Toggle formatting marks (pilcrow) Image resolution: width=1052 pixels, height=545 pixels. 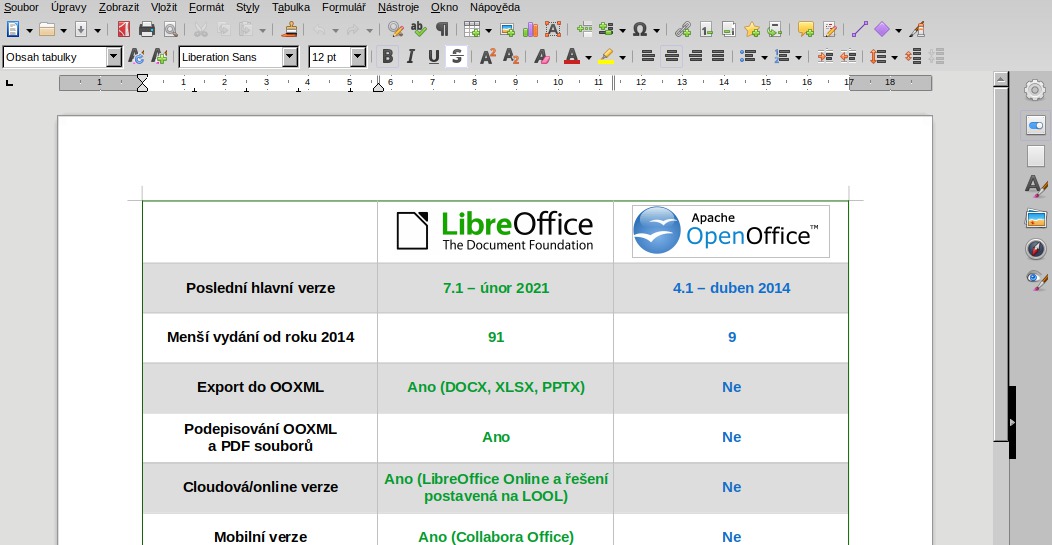coord(441,30)
